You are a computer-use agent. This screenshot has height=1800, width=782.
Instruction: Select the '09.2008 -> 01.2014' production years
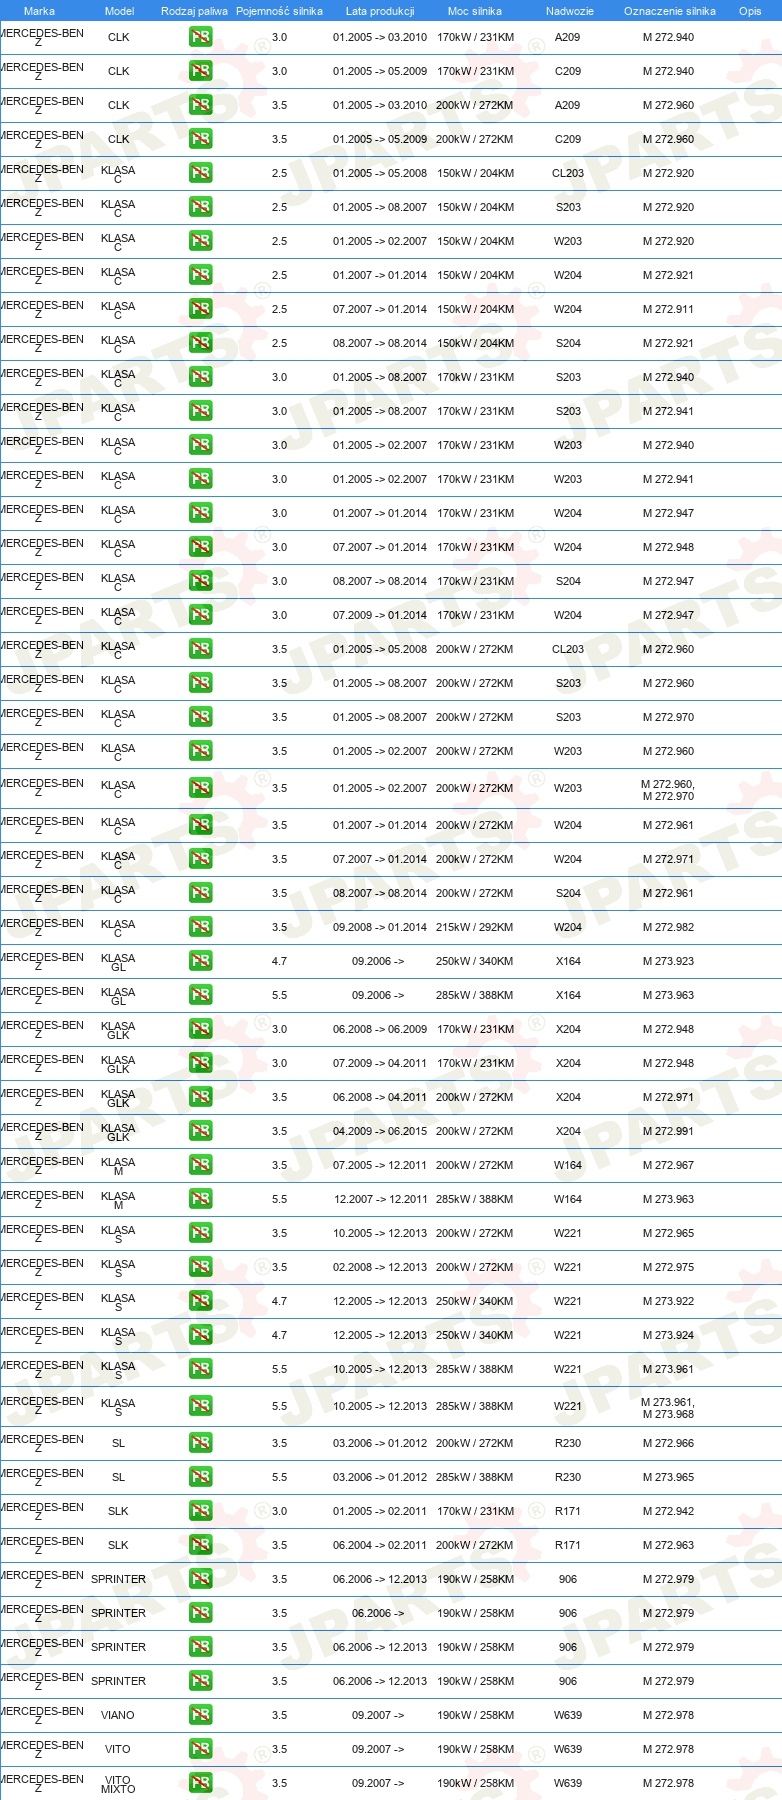380,928
